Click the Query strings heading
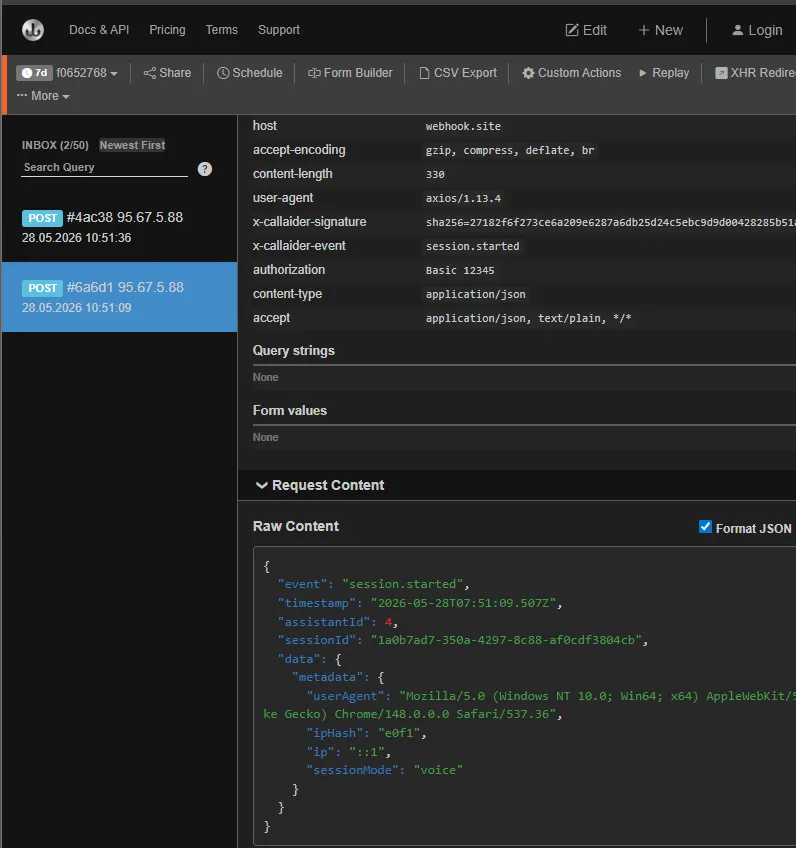 coord(294,351)
